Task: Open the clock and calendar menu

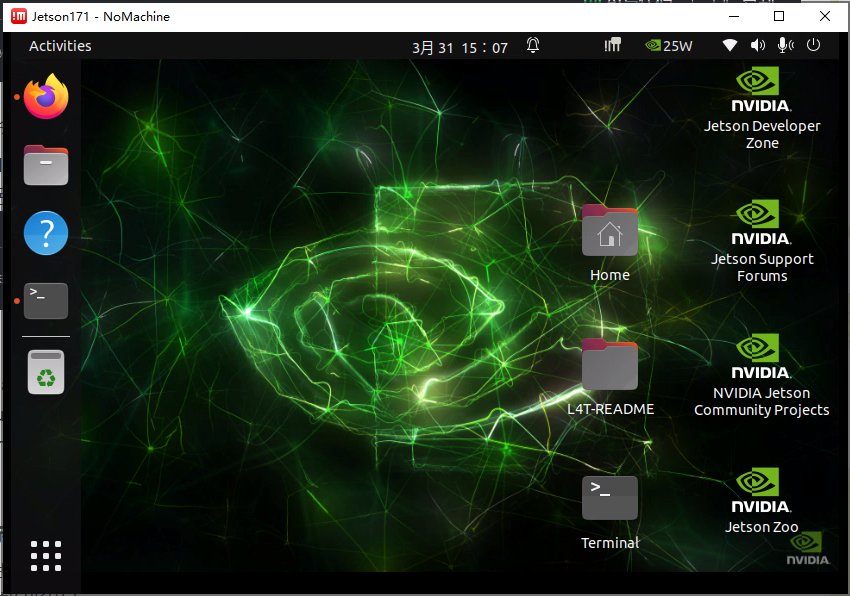Action: point(460,48)
